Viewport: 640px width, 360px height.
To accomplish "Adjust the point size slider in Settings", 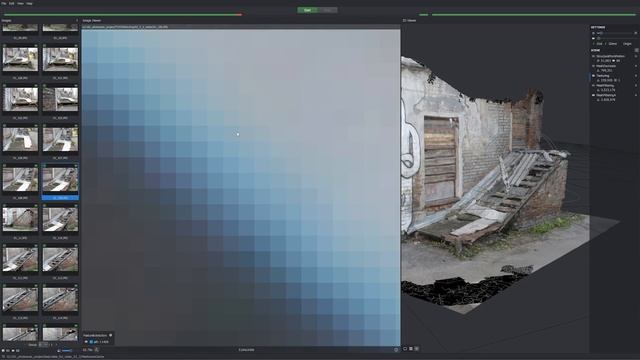I will [x=616, y=33].
